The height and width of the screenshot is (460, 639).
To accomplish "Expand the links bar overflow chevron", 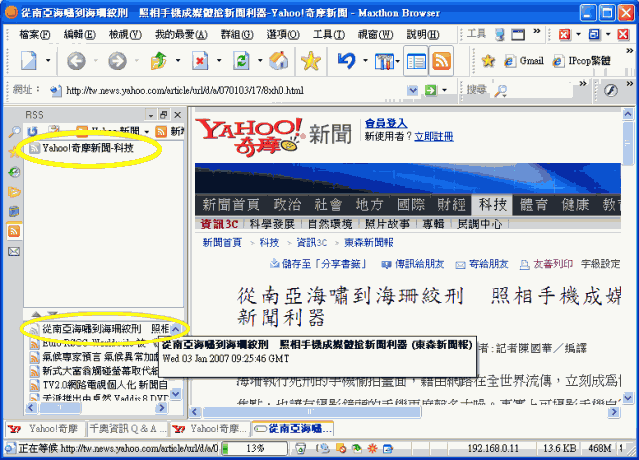I will pyautogui.click(x=630, y=51).
